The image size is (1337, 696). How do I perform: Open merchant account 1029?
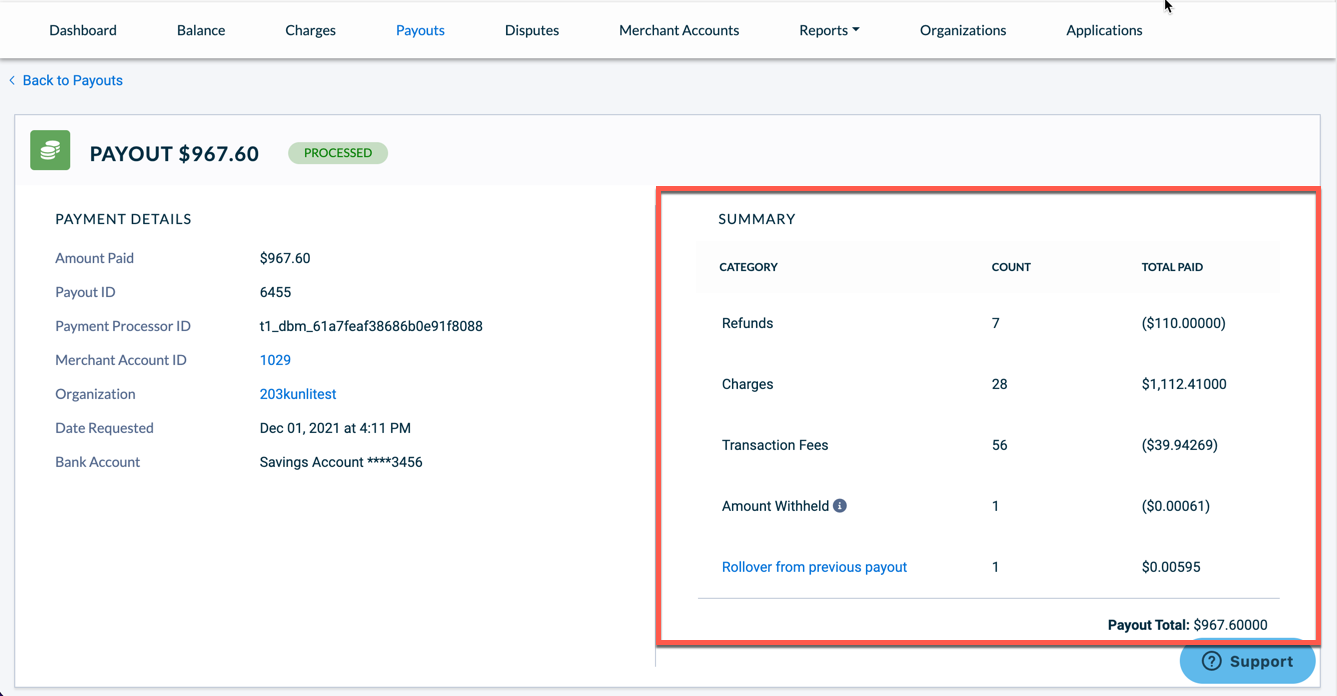point(275,360)
